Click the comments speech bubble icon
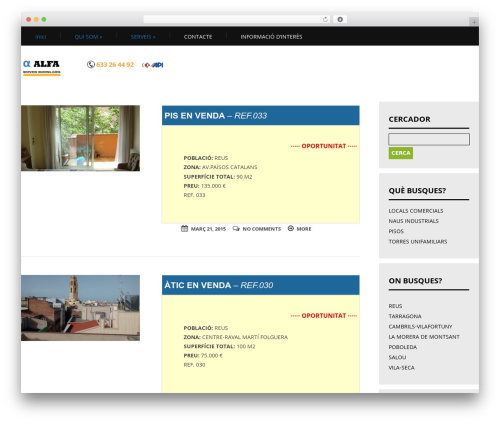This screenshot has height=423, width=500. tap(236, 228)
